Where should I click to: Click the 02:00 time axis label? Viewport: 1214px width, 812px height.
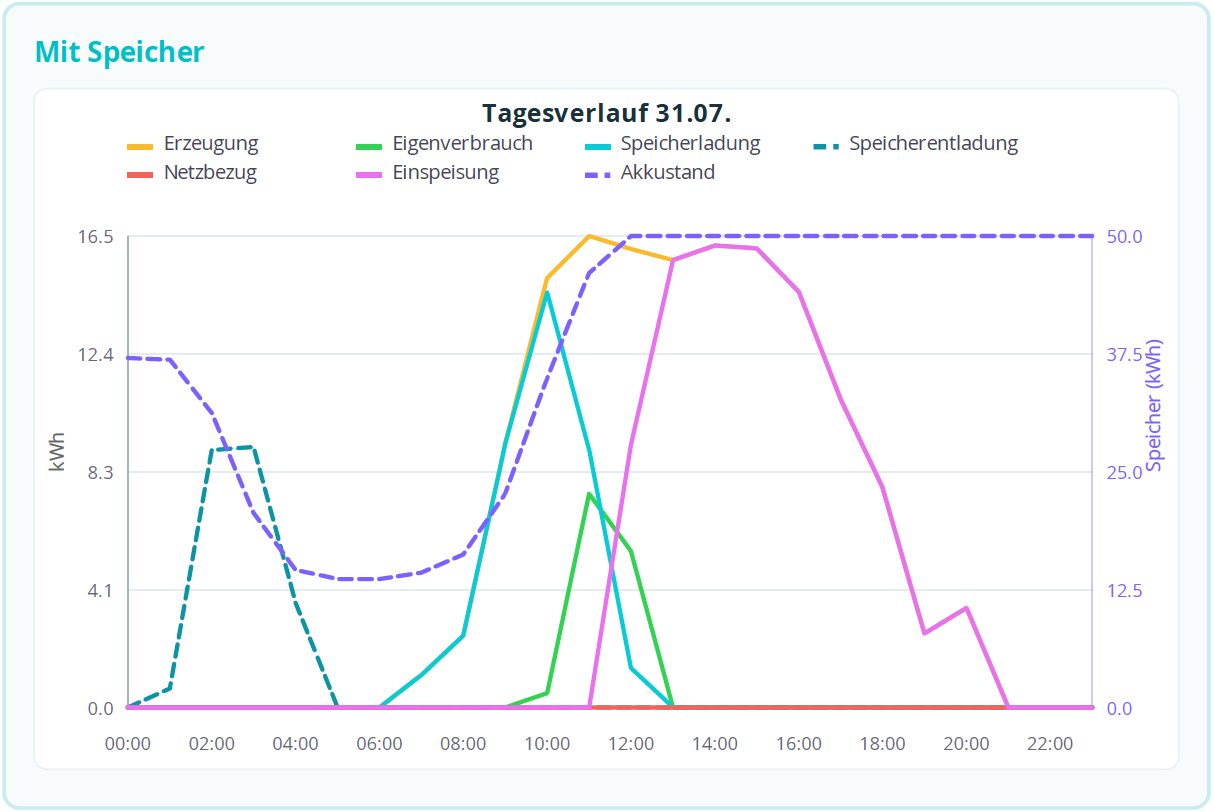(212, 744)
